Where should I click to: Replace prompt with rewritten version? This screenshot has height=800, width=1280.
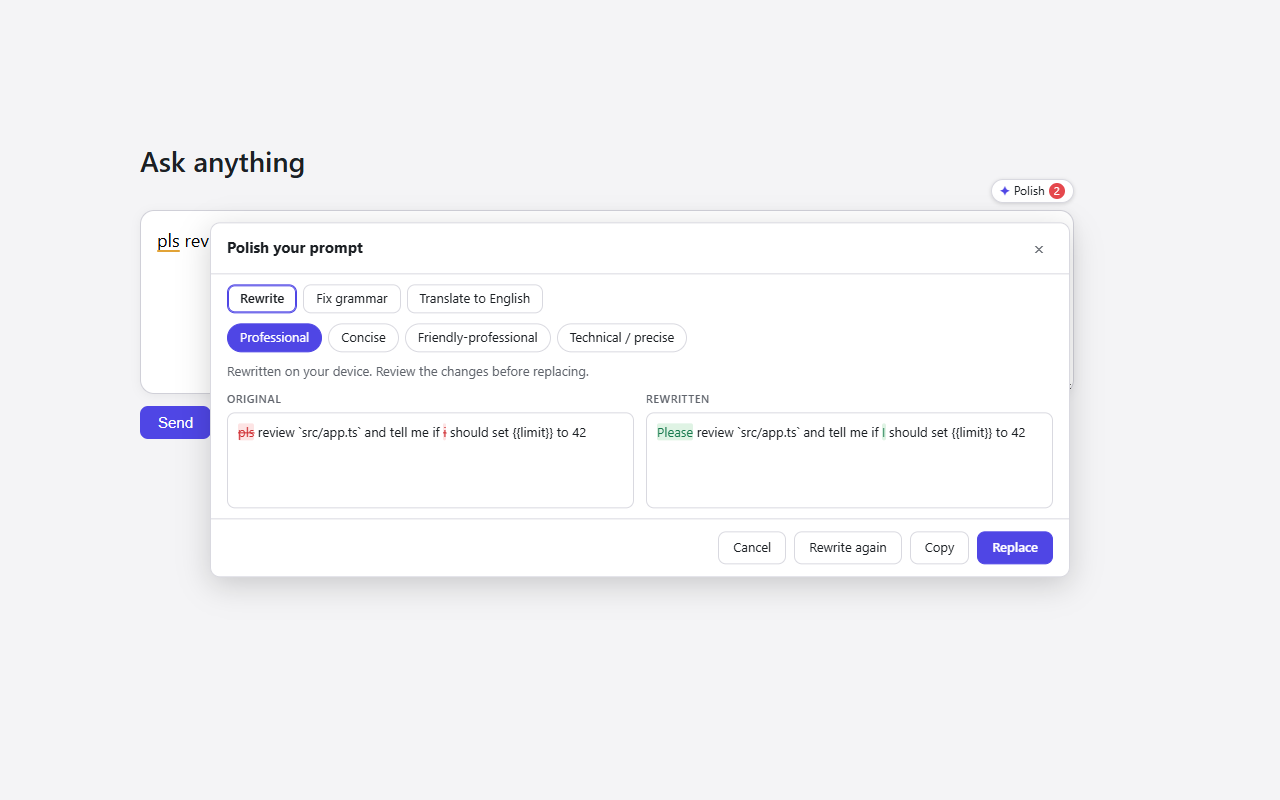(1015, 548)
